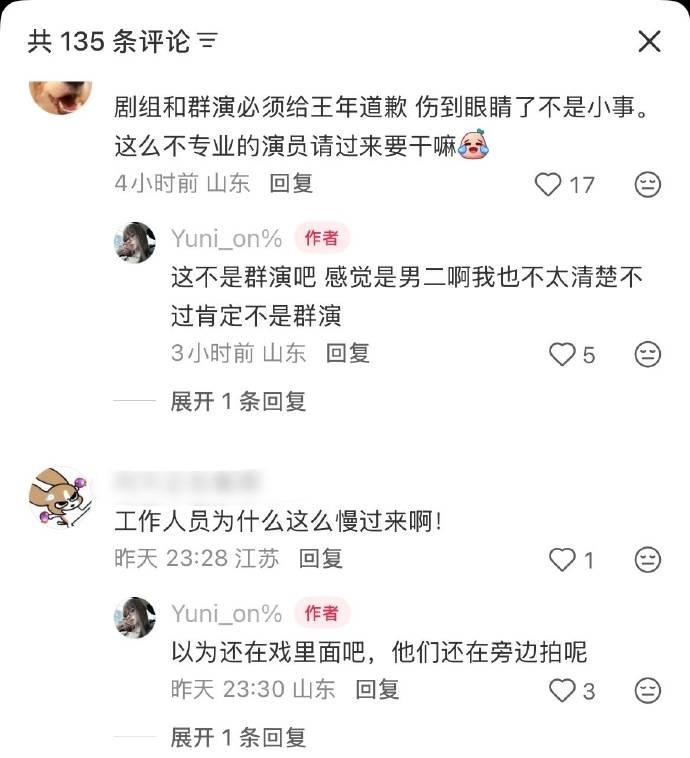Like the author reply with 5 likes
The image size is (690, 758).
562,354
